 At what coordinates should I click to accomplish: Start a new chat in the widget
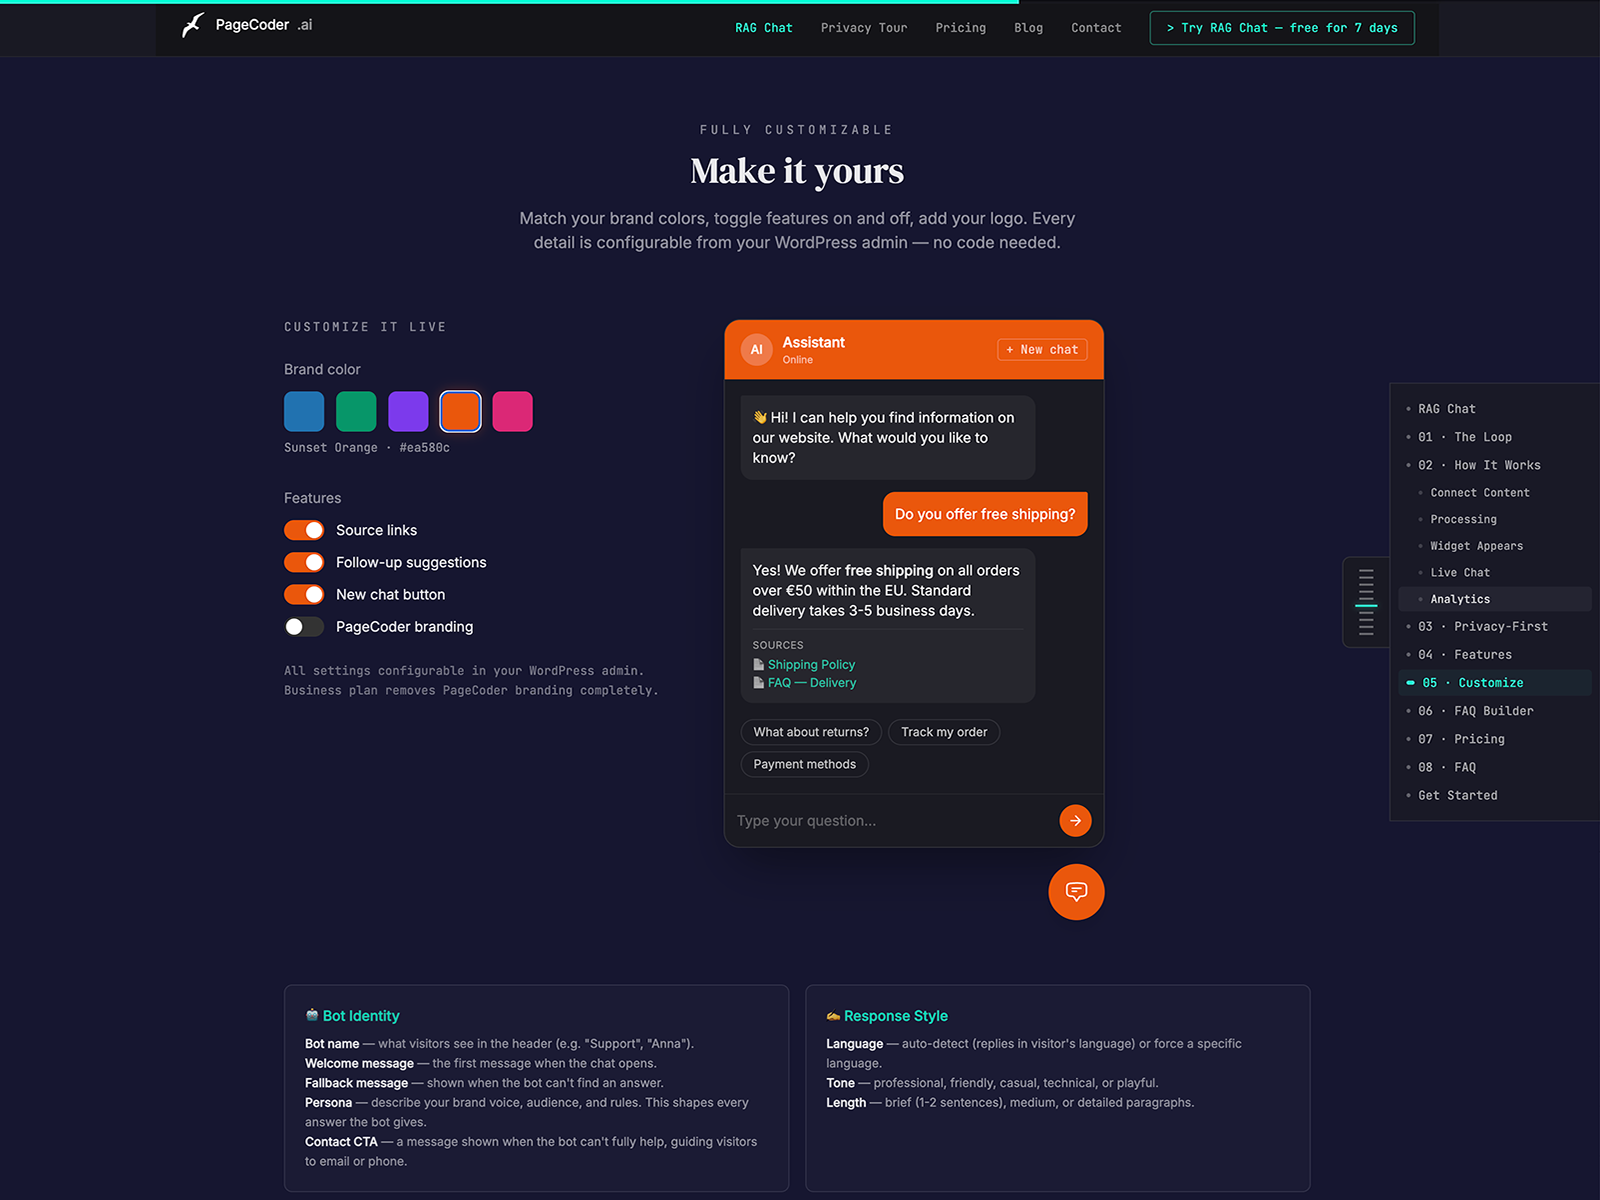(x=1042, y=350)
